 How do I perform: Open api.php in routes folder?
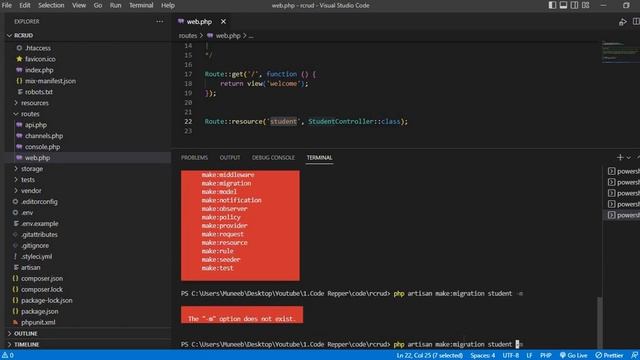click(36, 125)
